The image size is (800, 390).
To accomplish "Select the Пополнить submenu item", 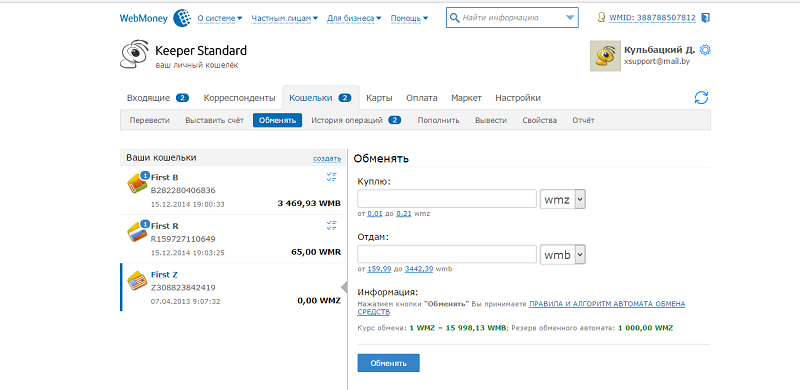I will 438,120.
